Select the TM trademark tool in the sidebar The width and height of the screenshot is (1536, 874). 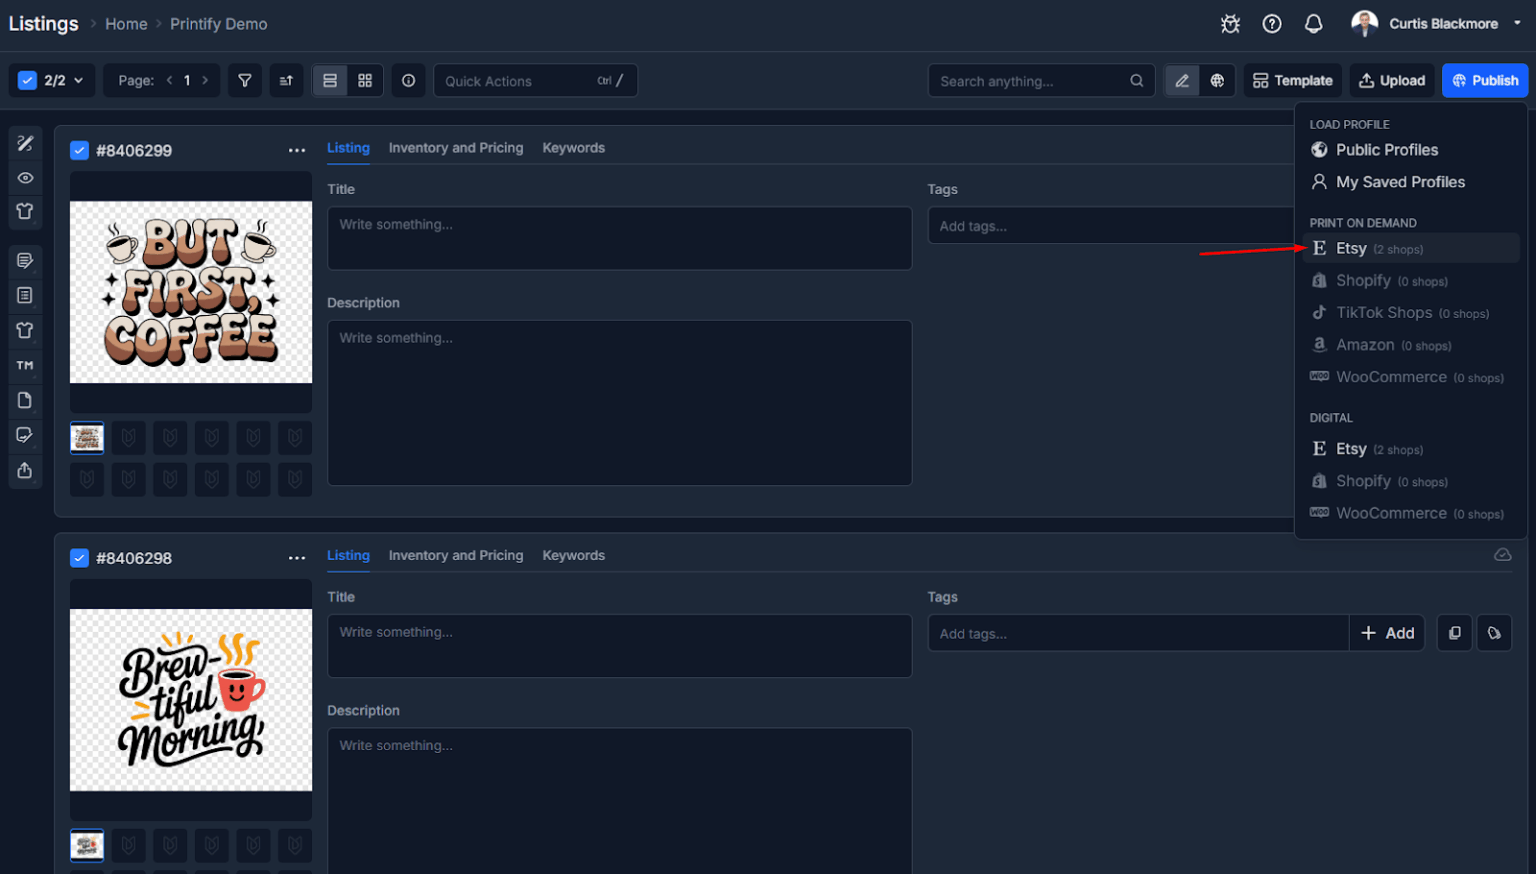(x=24, y=365)
